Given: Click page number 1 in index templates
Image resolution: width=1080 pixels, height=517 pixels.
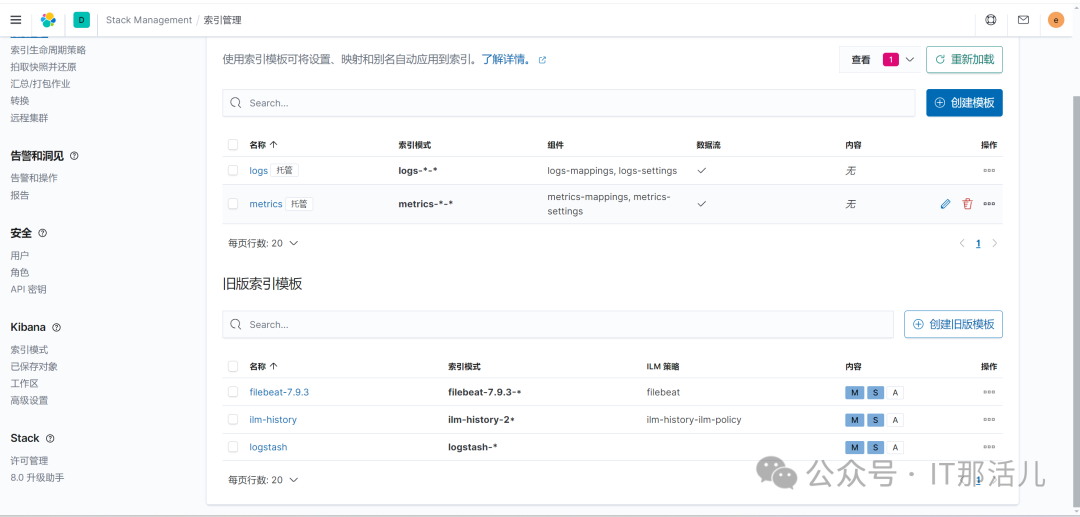Looking at the screenshot, I should (x=978, y=243).
